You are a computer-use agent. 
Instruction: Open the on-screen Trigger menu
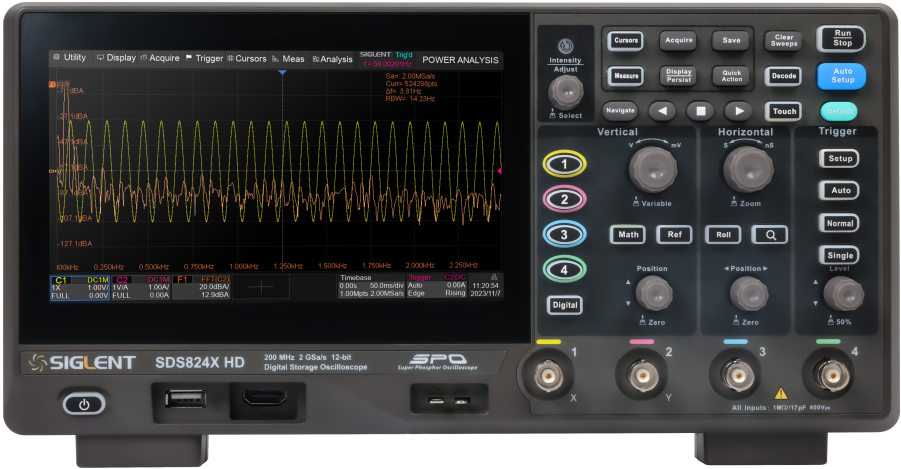click(204, 58)
